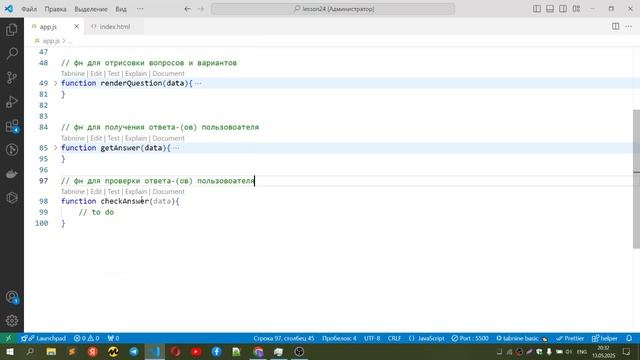Click the editor vertical scrollbar
This screenshot has height=360, width=640.
point(636,179)
